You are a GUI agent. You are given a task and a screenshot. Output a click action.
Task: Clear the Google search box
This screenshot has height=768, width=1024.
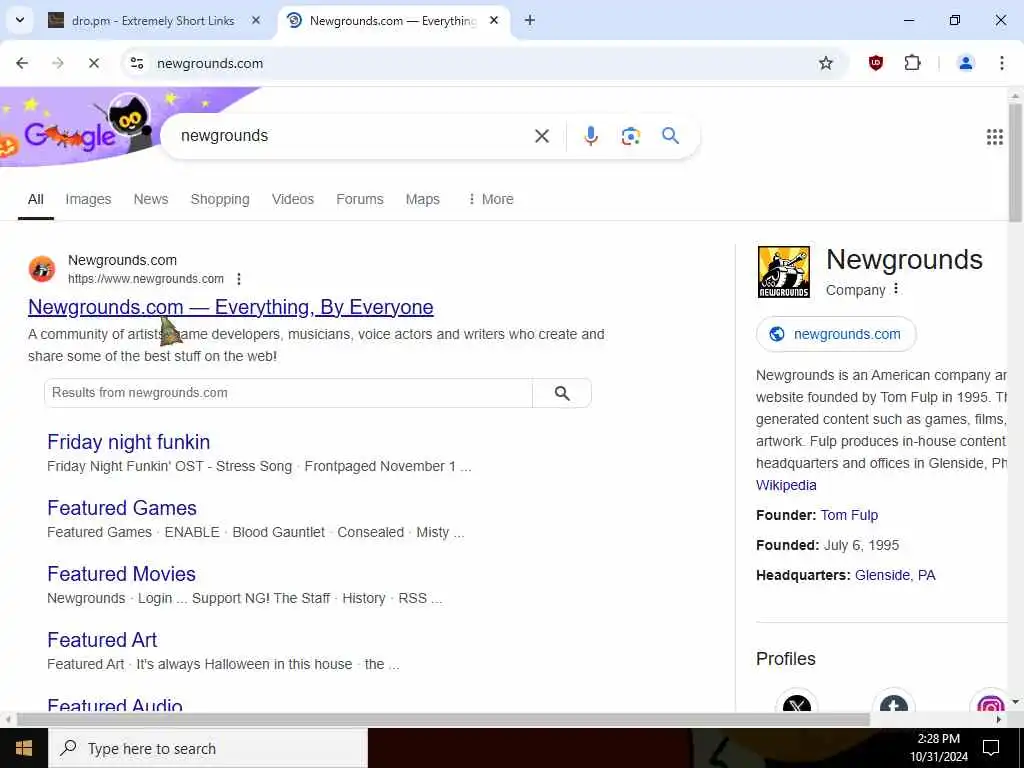coord(541,136)
